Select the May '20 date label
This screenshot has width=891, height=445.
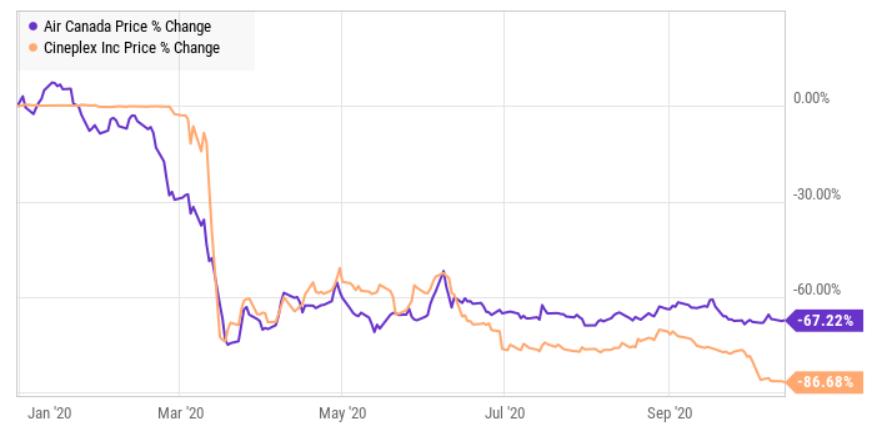coord(342,412)
